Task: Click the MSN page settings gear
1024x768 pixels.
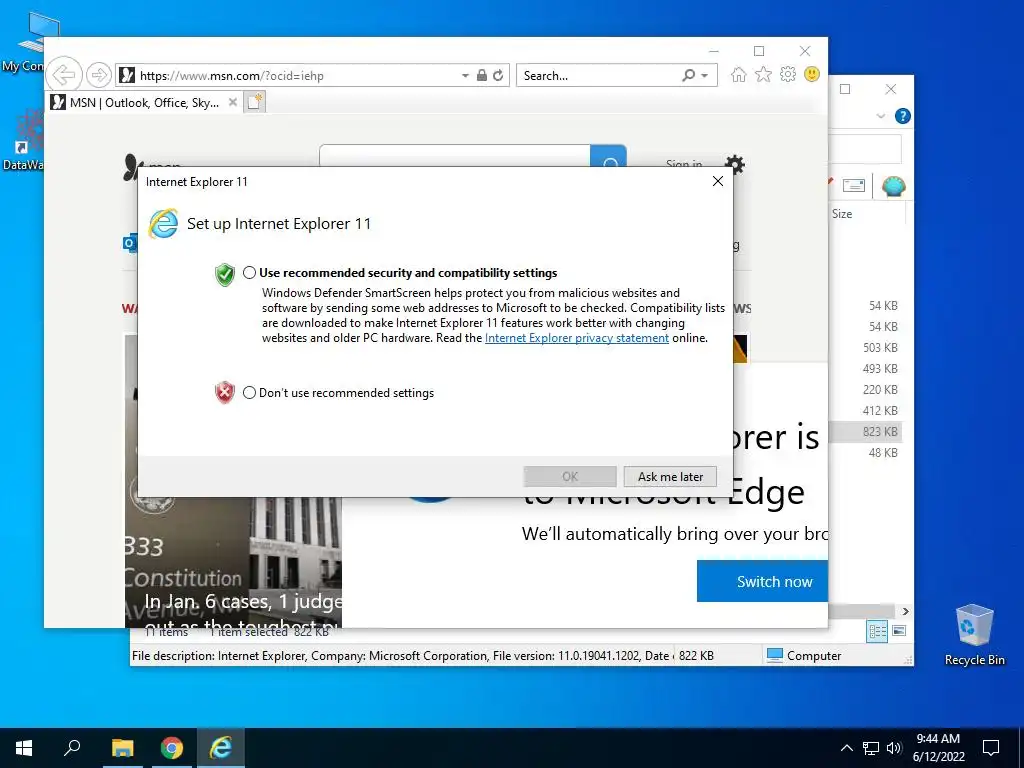Action: pos(735,164)
